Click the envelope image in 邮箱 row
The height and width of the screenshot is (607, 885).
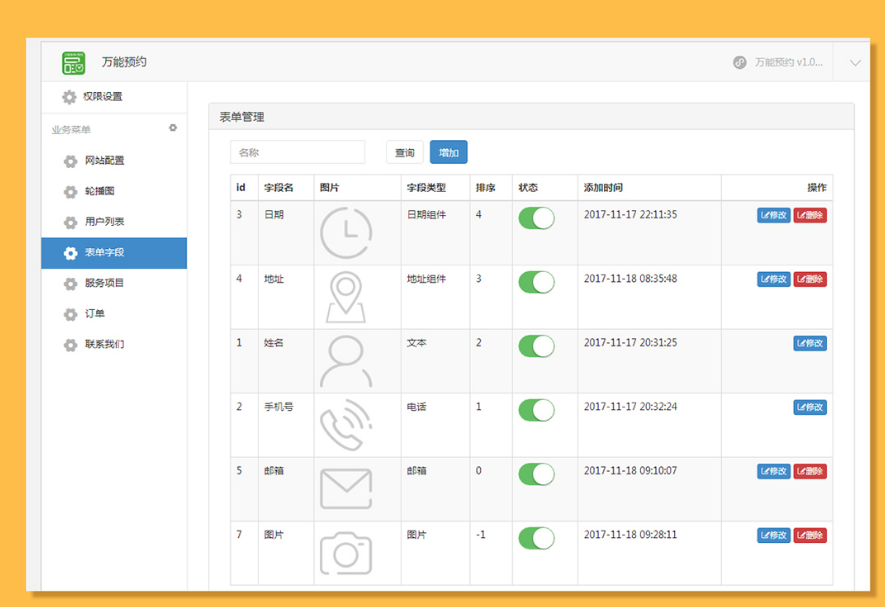(x=346, y=489)
